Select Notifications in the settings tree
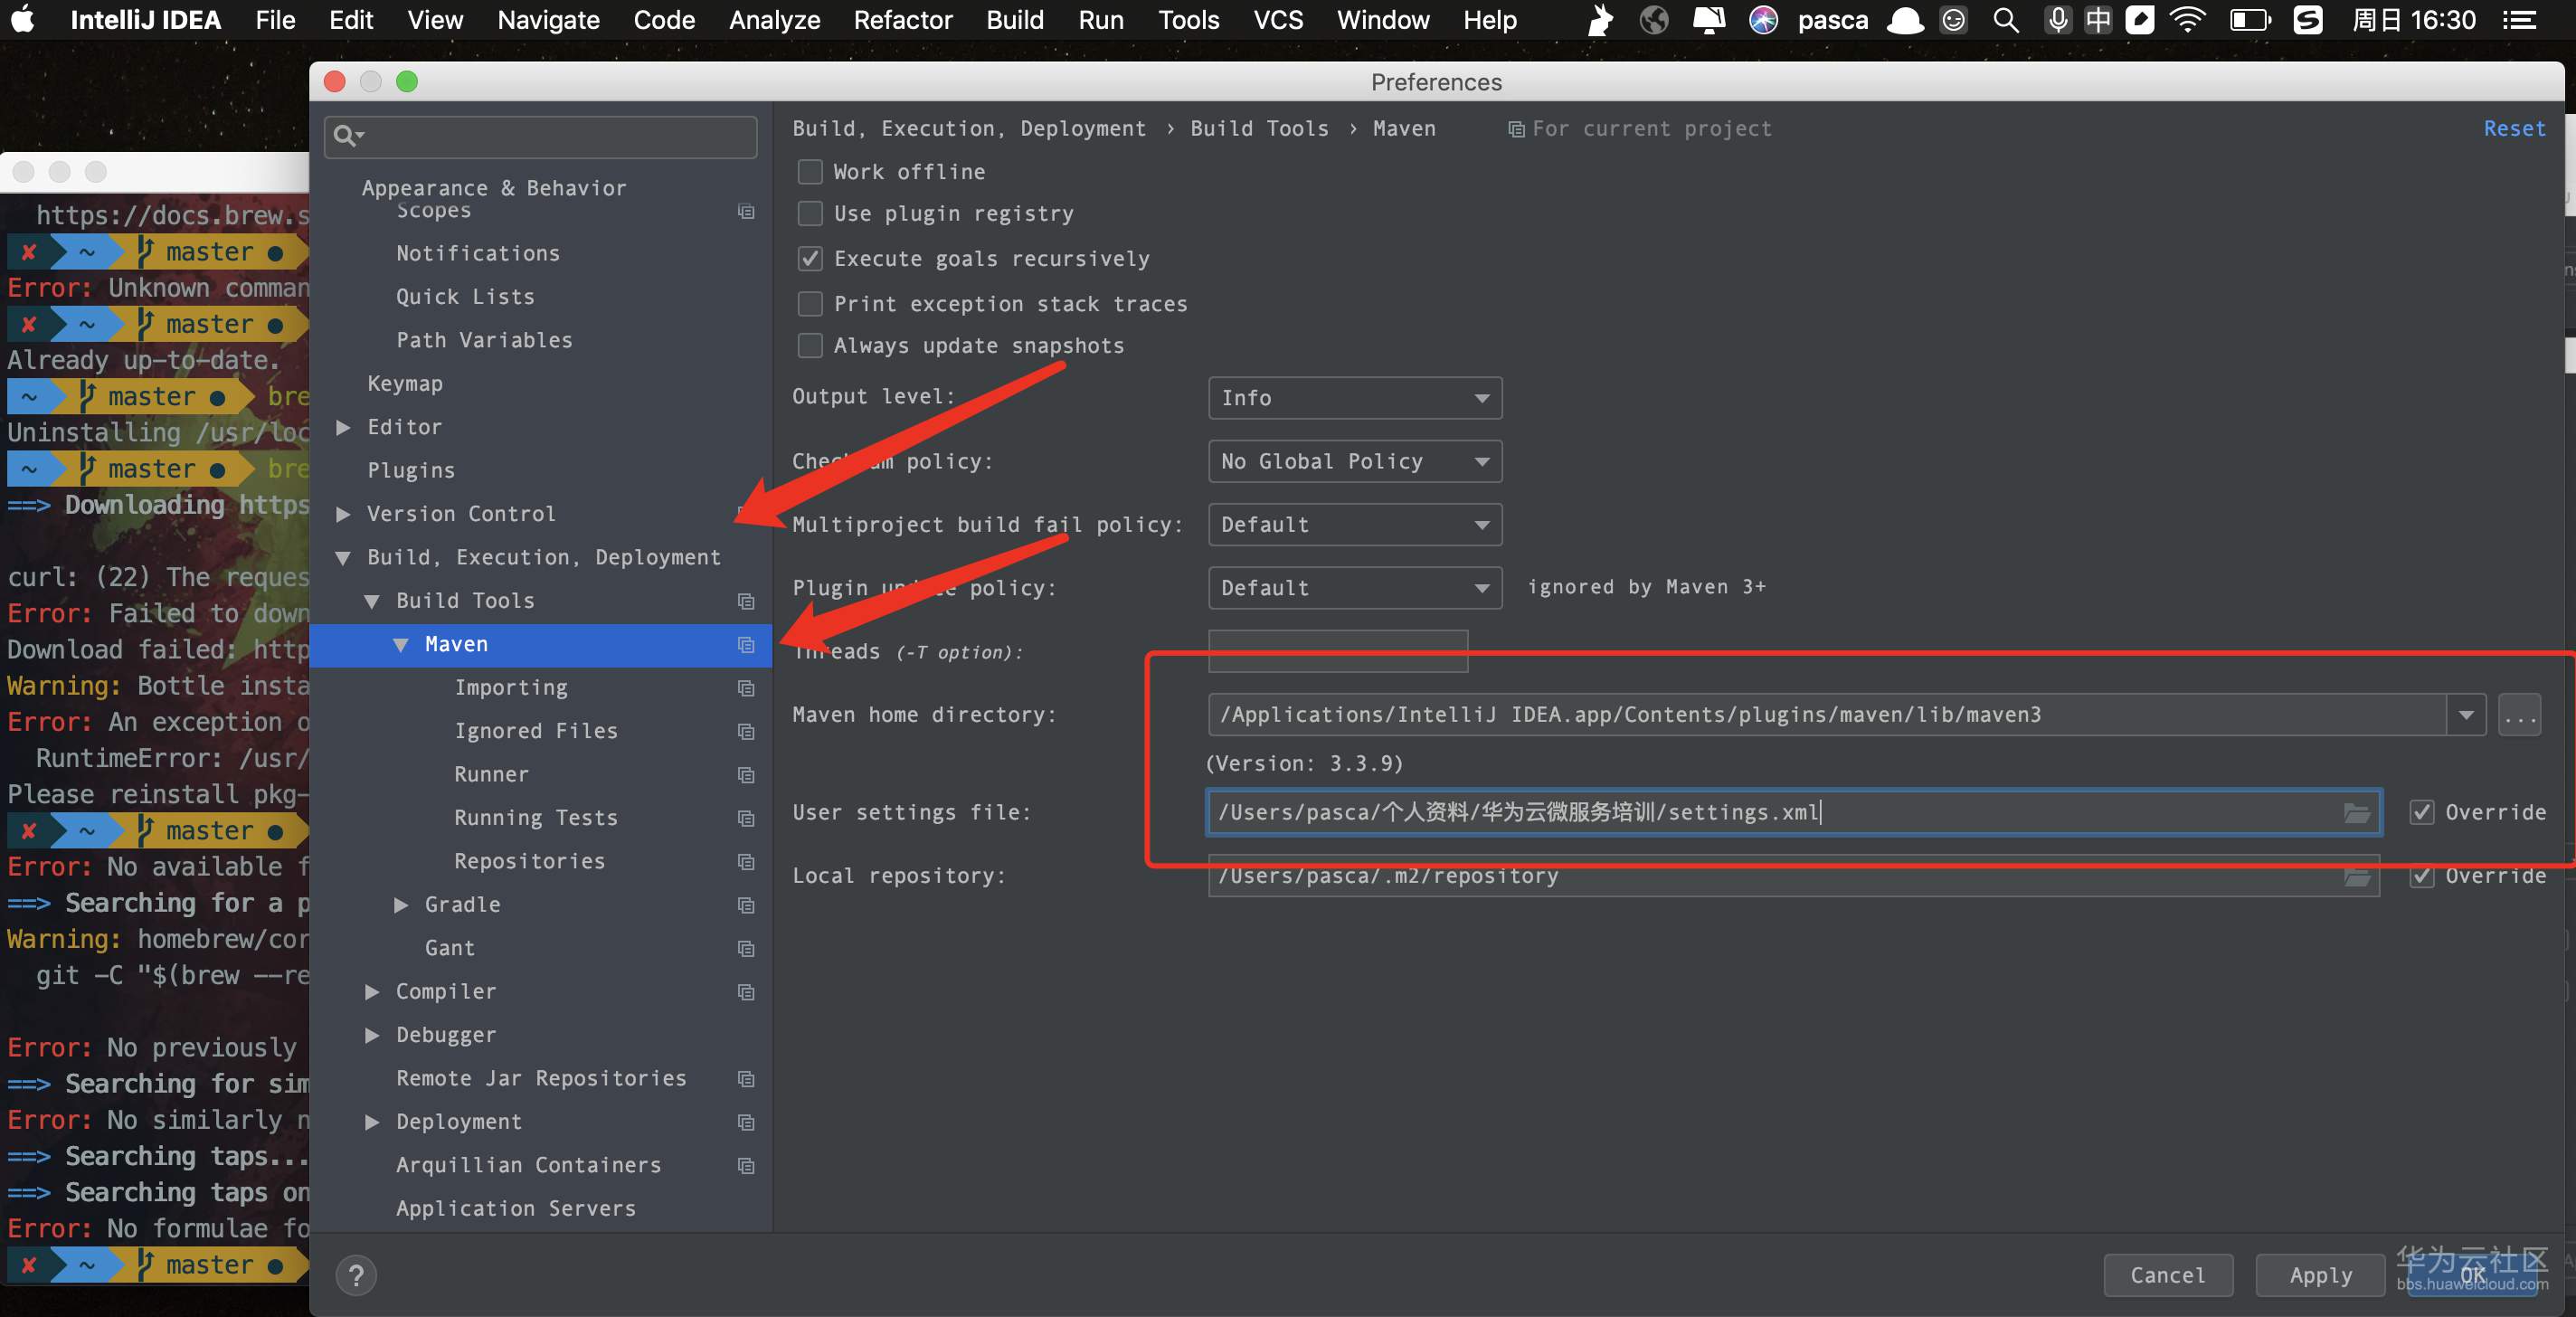This screenshot has height=1317, width=2576. point(478,254)
